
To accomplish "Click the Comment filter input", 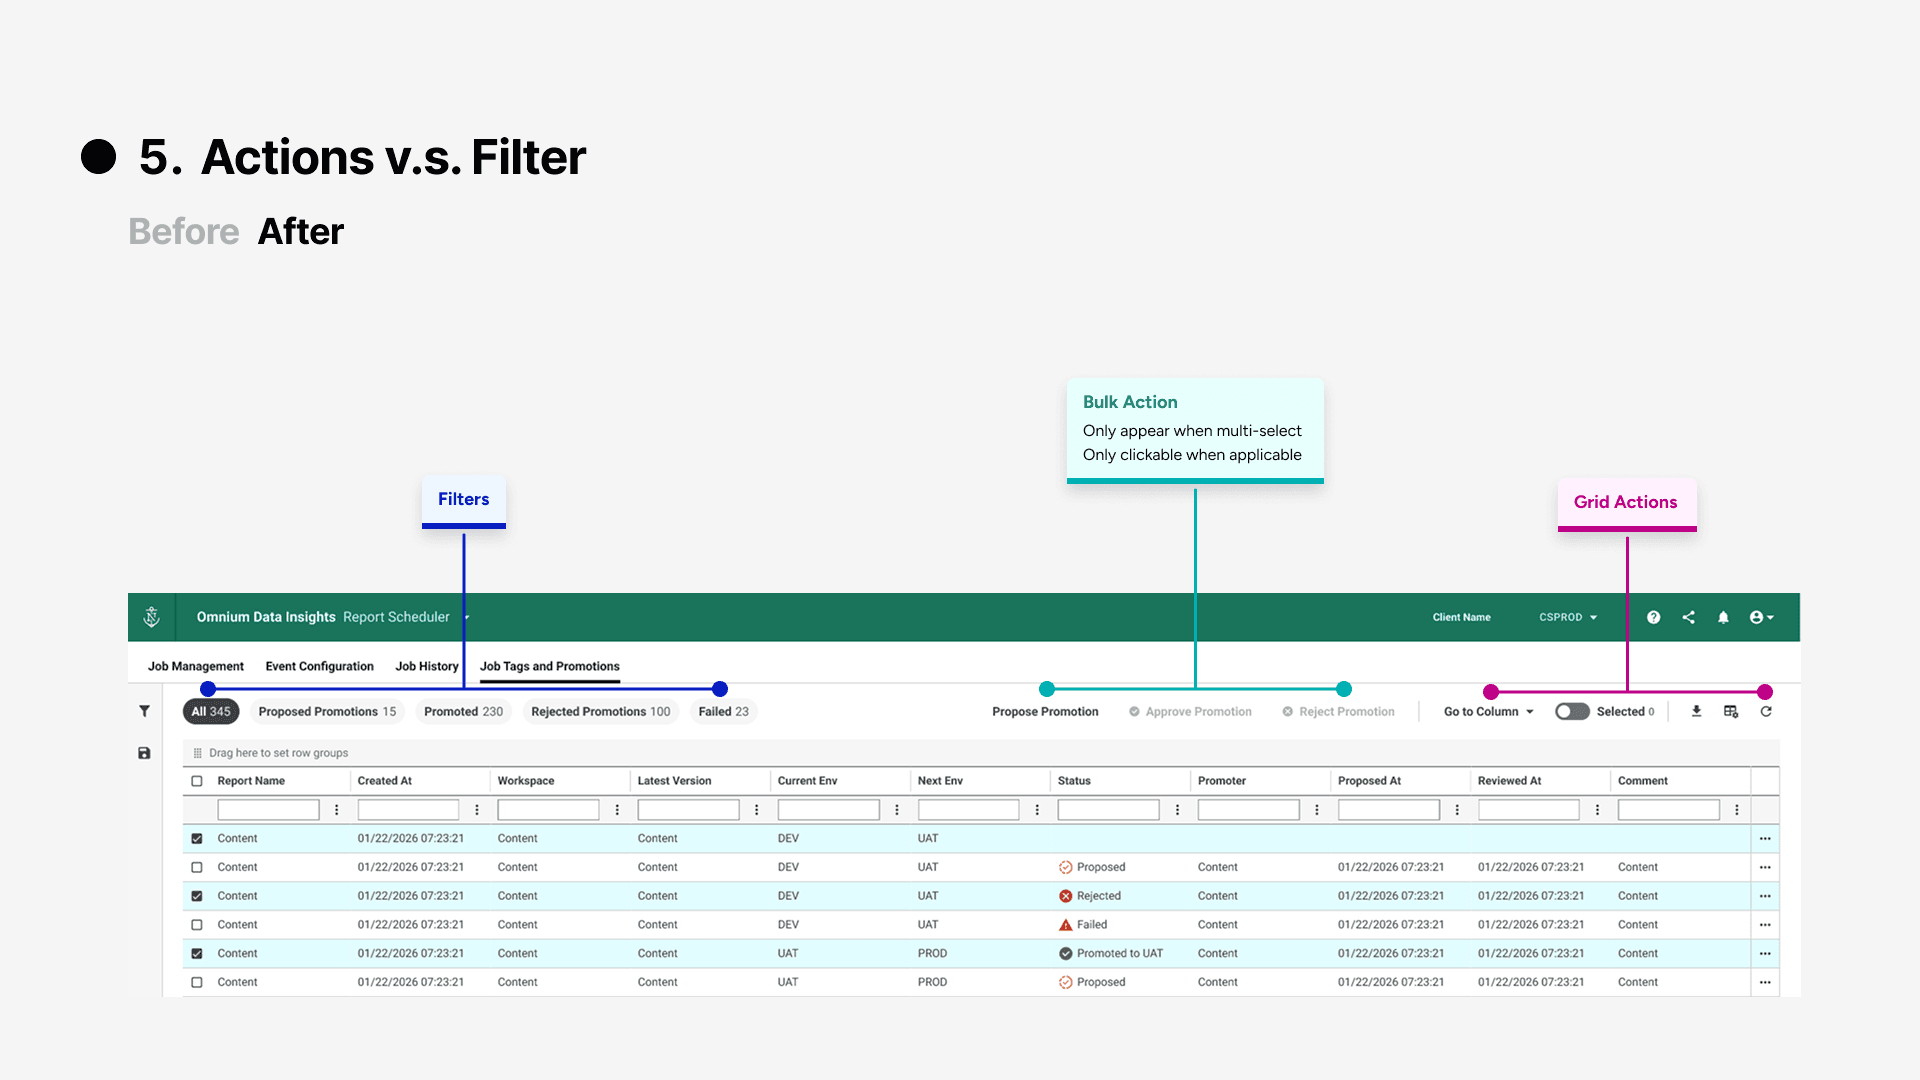I will [x=1668, y=810].
